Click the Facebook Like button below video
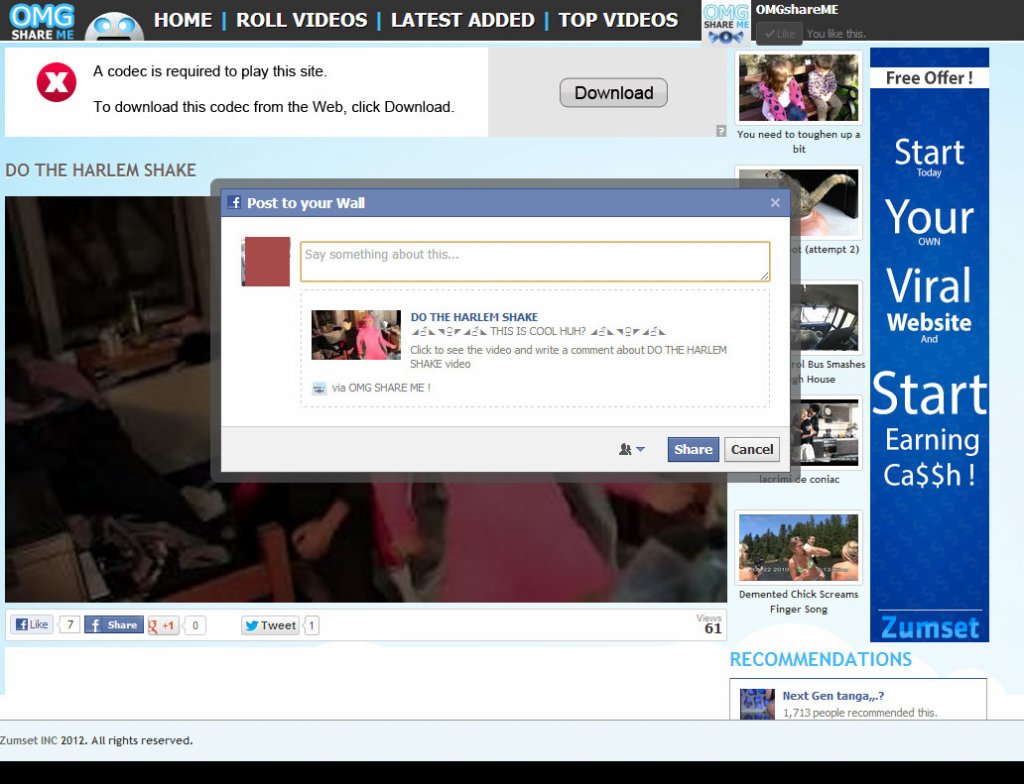This screenshot has height=784, width=1024. (x=32, y=625)
